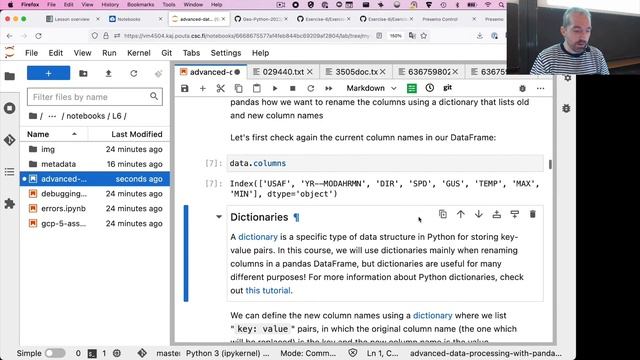Restart kernel and run all cells
This screenshot has height=360, width=640.
click(x=329, y=88)
